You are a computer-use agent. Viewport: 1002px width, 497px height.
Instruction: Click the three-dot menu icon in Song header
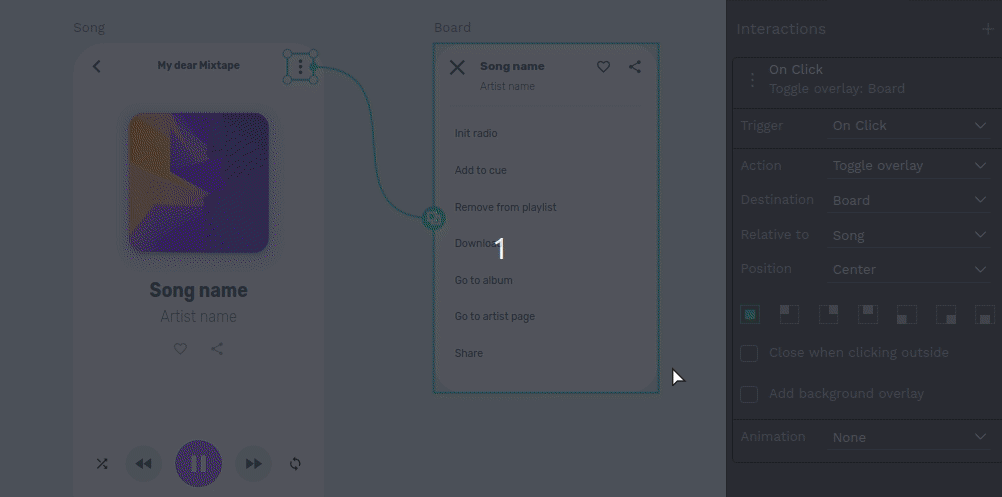pos(301,67)
